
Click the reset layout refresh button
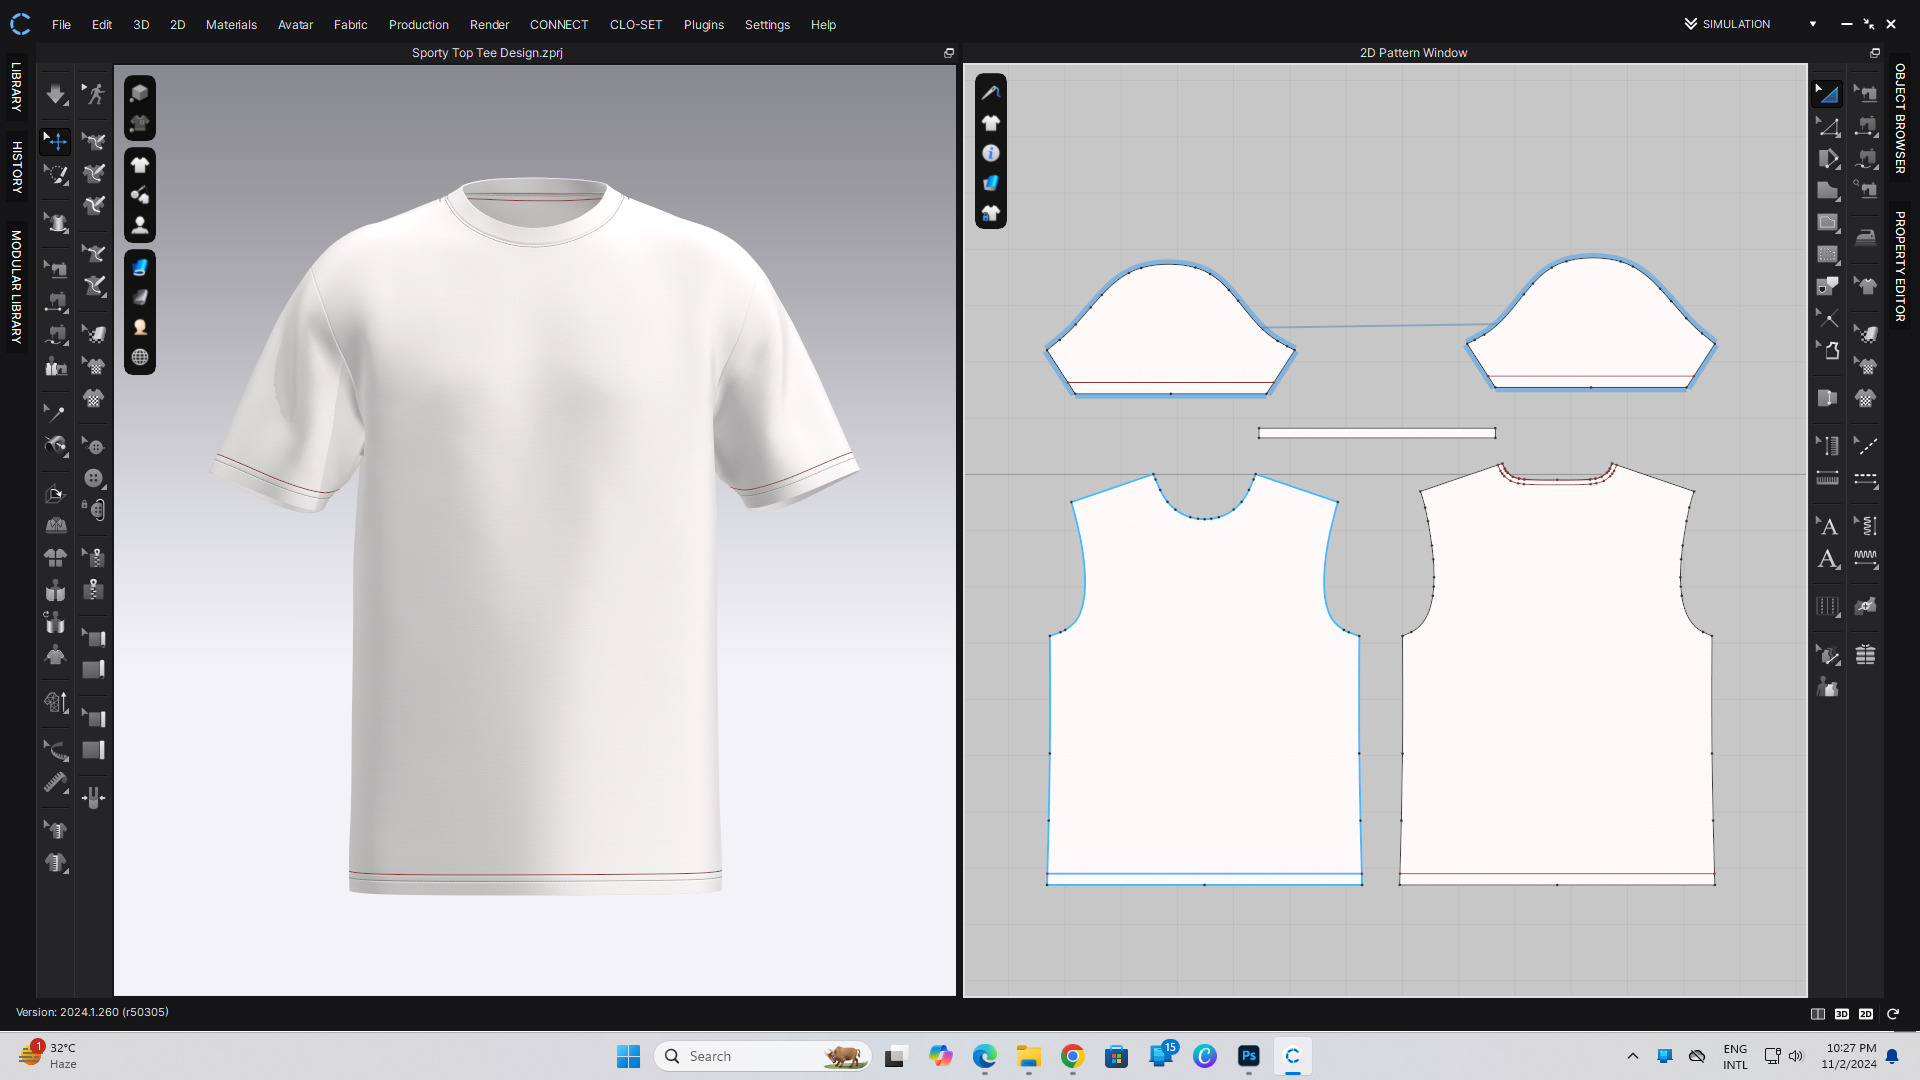tap(1893, 1014)
